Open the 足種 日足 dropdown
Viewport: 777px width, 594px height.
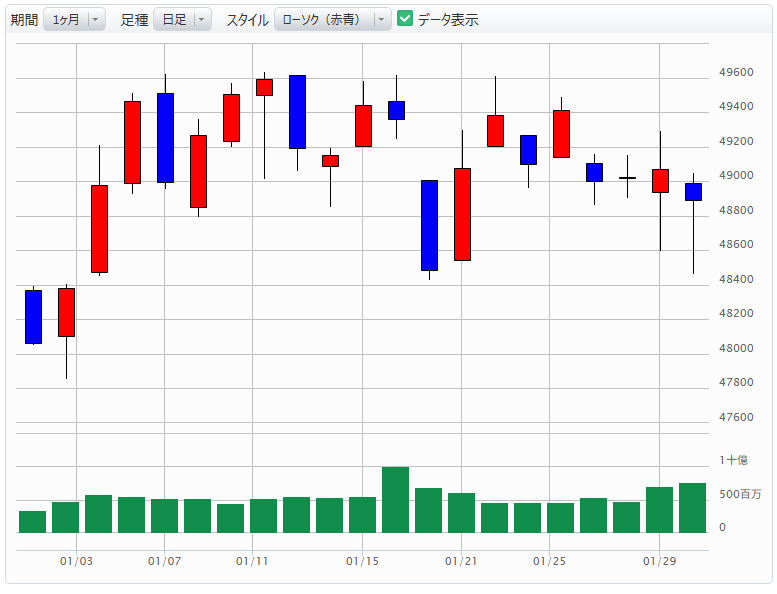point(182,19)
